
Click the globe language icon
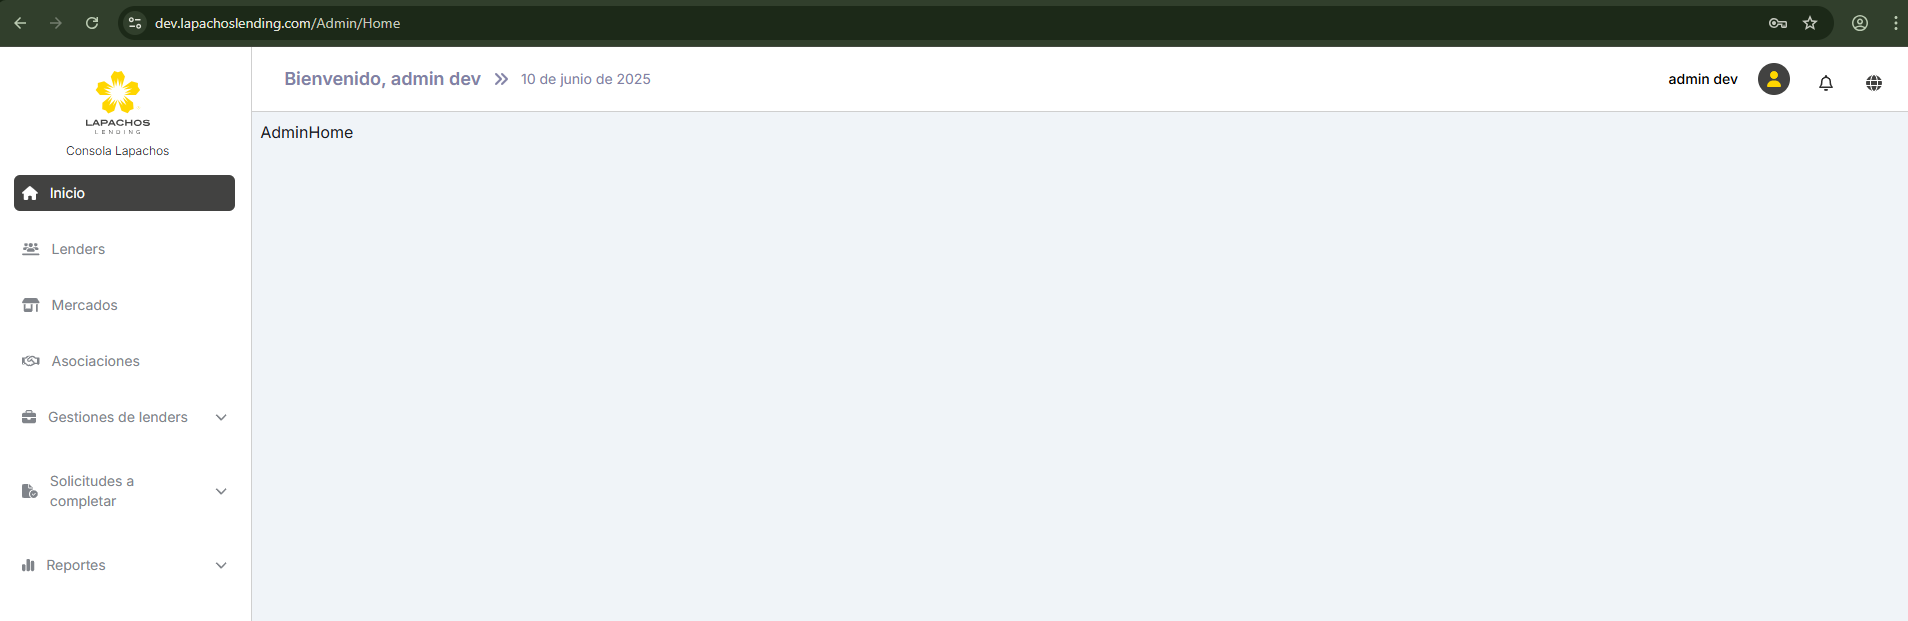click(x=1873, y=83)
